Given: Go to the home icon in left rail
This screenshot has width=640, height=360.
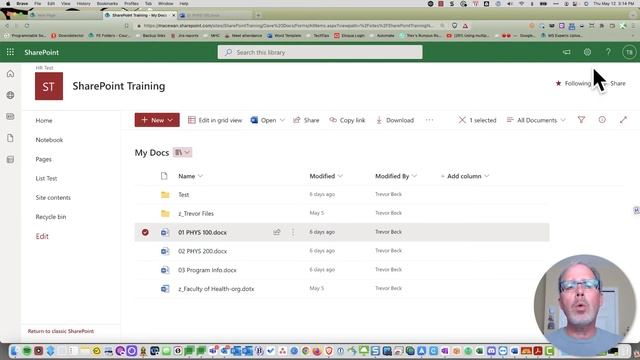Looking at the screenshot, I should [x=11, y=74].
